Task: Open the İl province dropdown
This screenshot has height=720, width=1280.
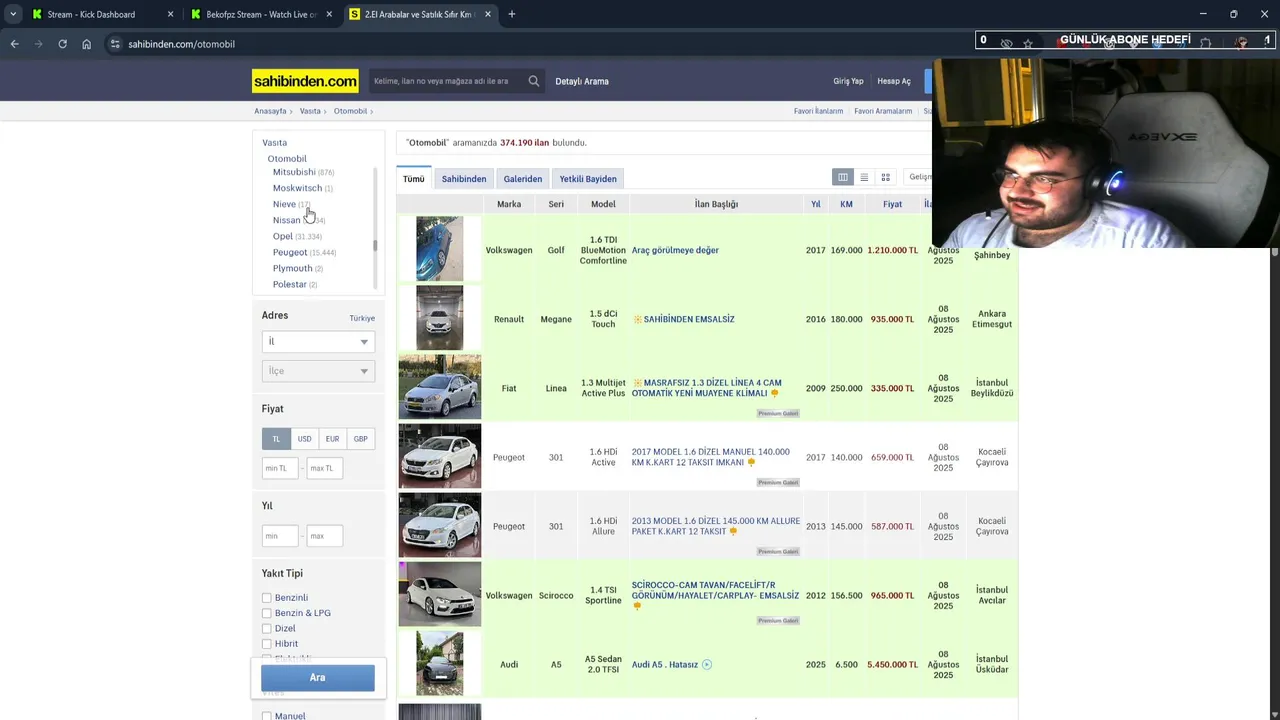Action: tap(318, 342)
